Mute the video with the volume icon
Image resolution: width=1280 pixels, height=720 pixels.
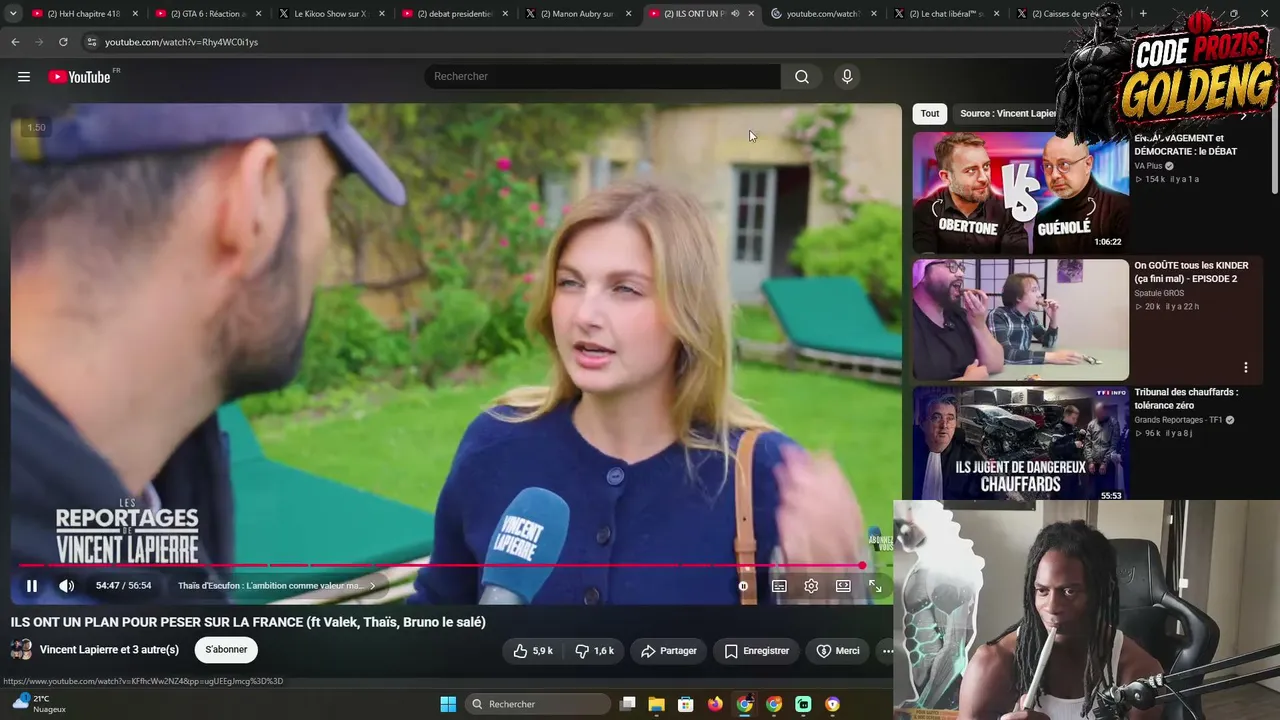coord(67,586)
